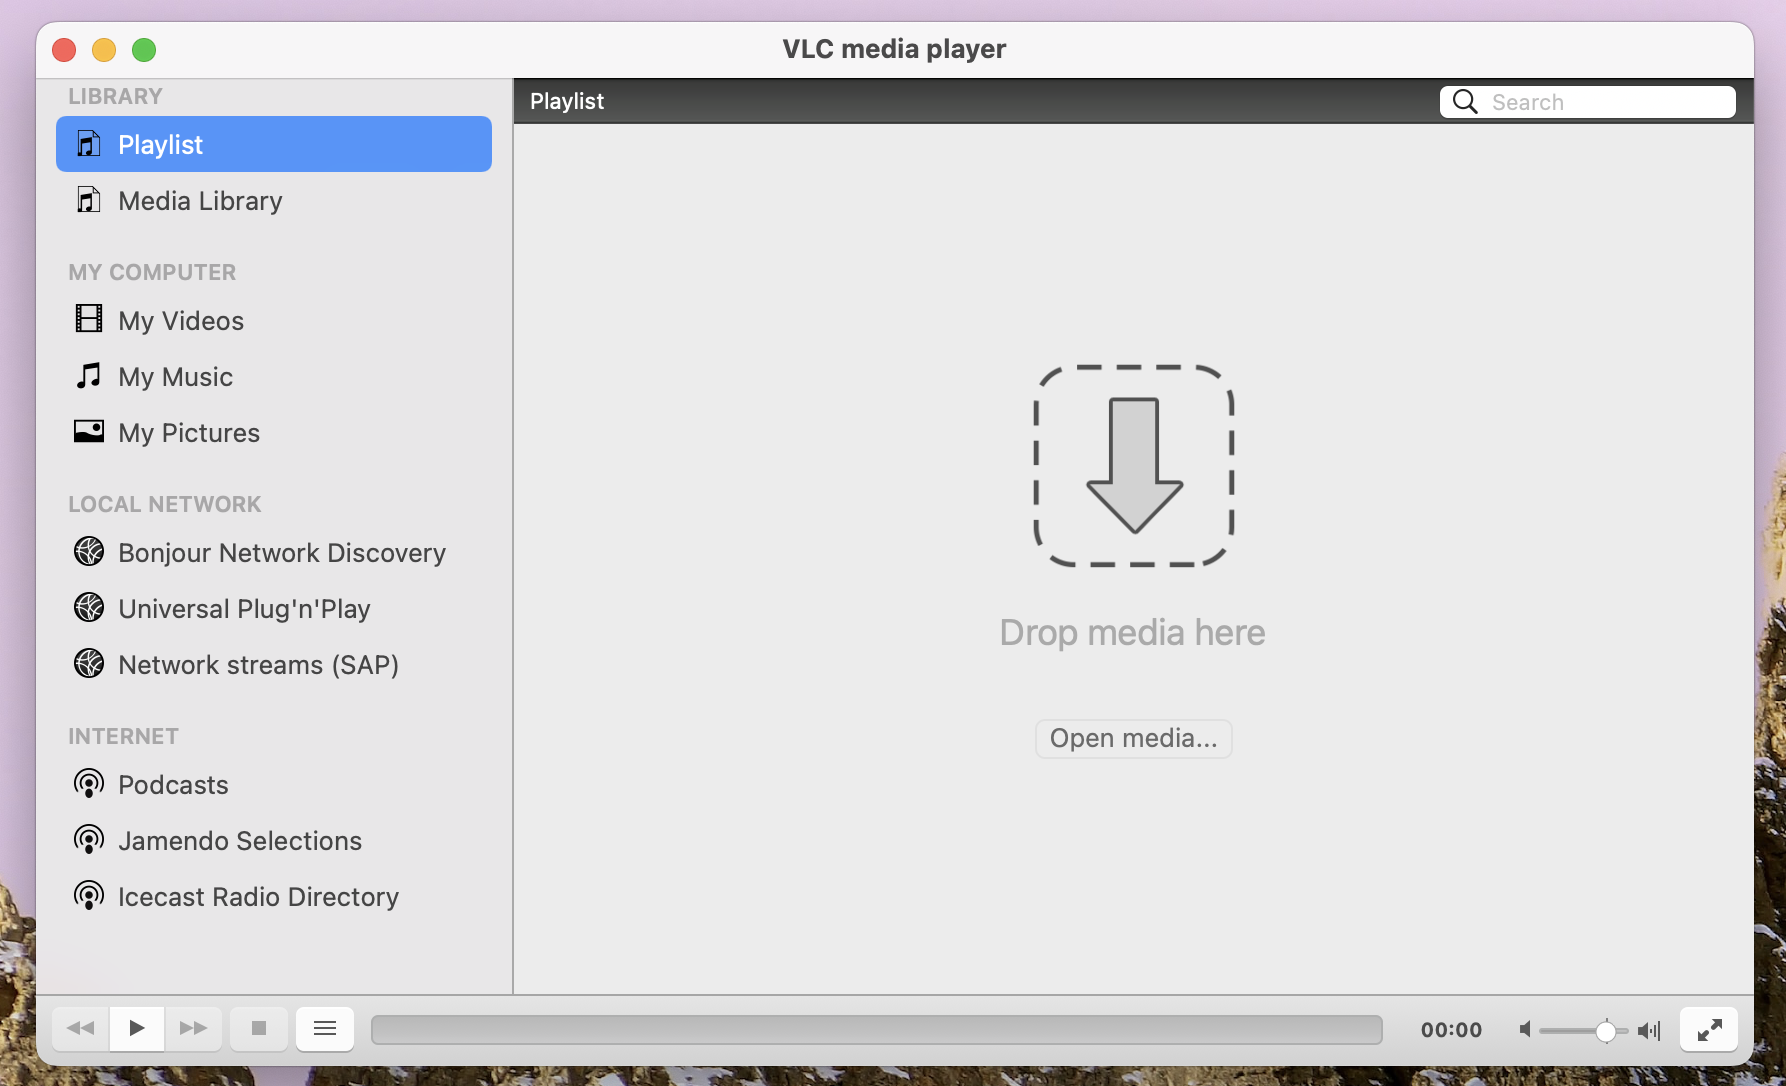
Task: Set maximum volume with loud speaker icon
Action: (1649, 1030)
